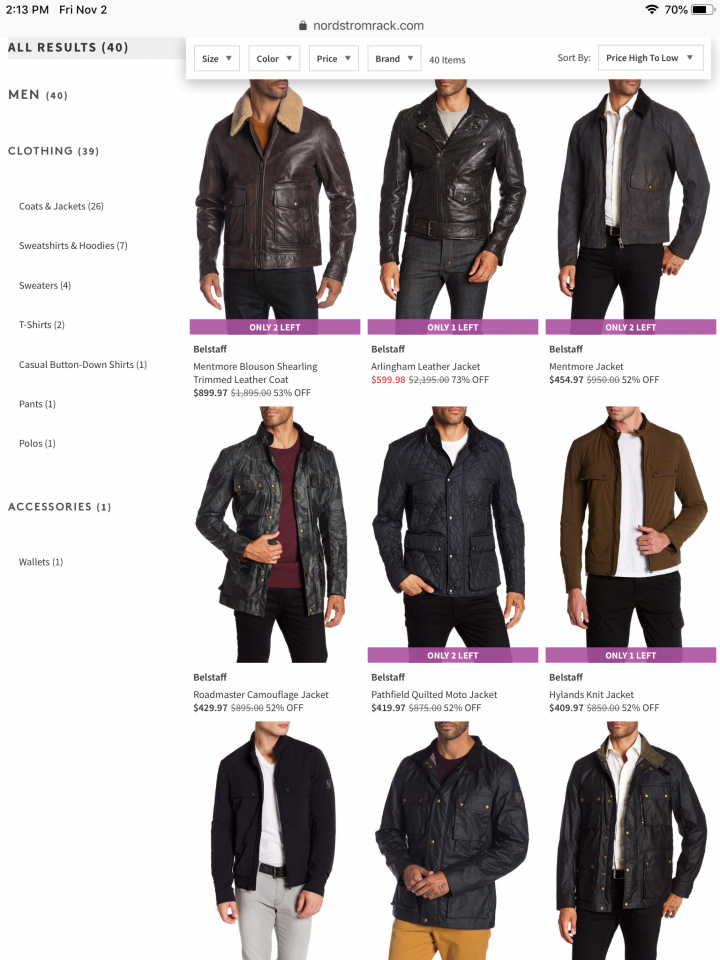Select the Coats & Jackets category

pyautogui.click(x=61, y=206)
